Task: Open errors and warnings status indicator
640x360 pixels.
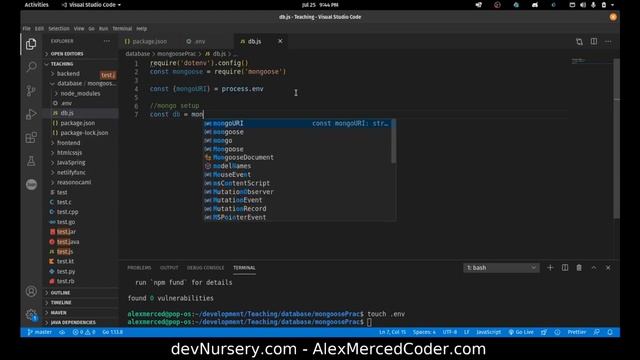Action: click(84, 332)
